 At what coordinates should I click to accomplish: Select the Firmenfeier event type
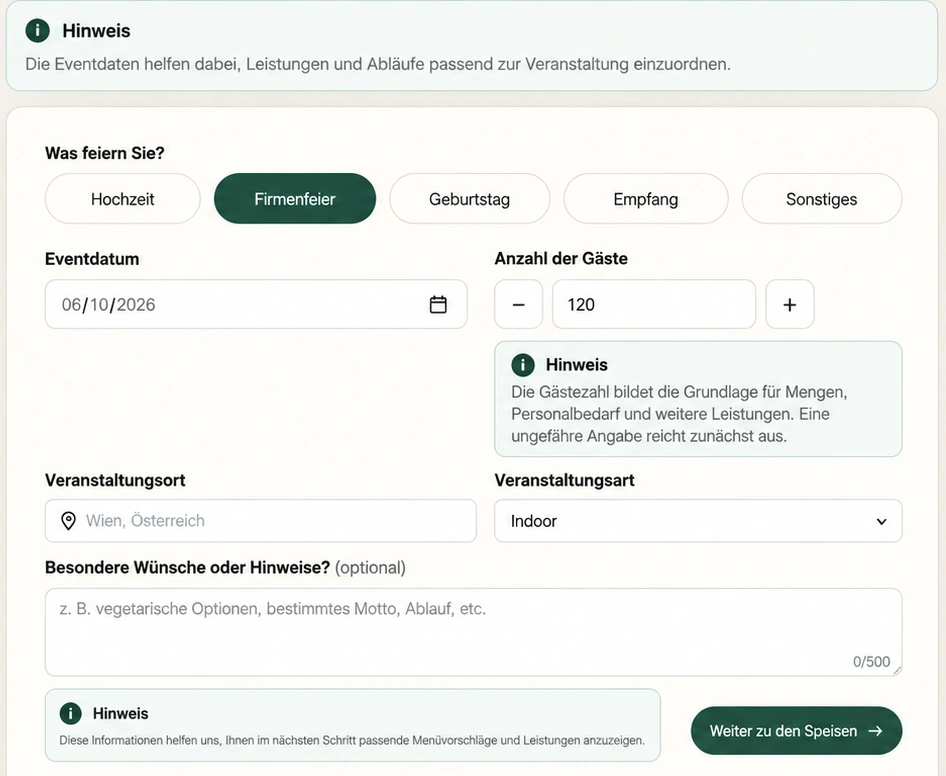click(x=295, y=199)
